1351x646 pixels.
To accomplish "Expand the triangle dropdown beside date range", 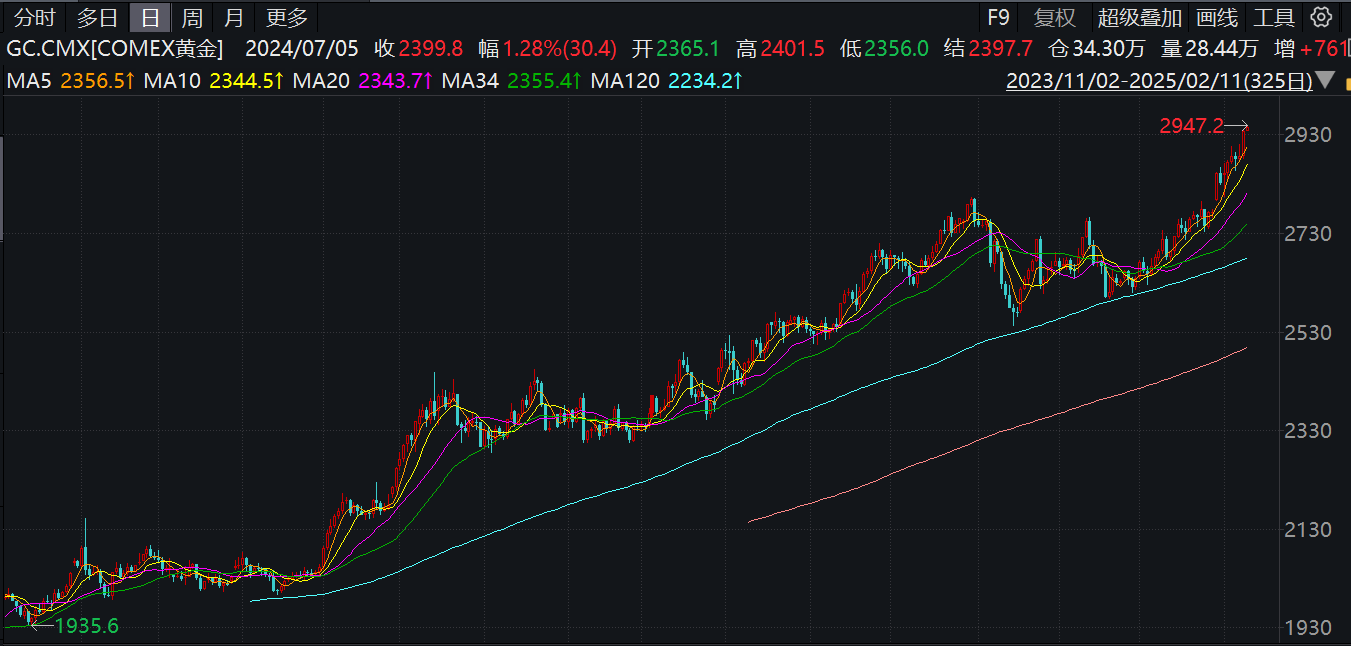I will pos(1327,81).
